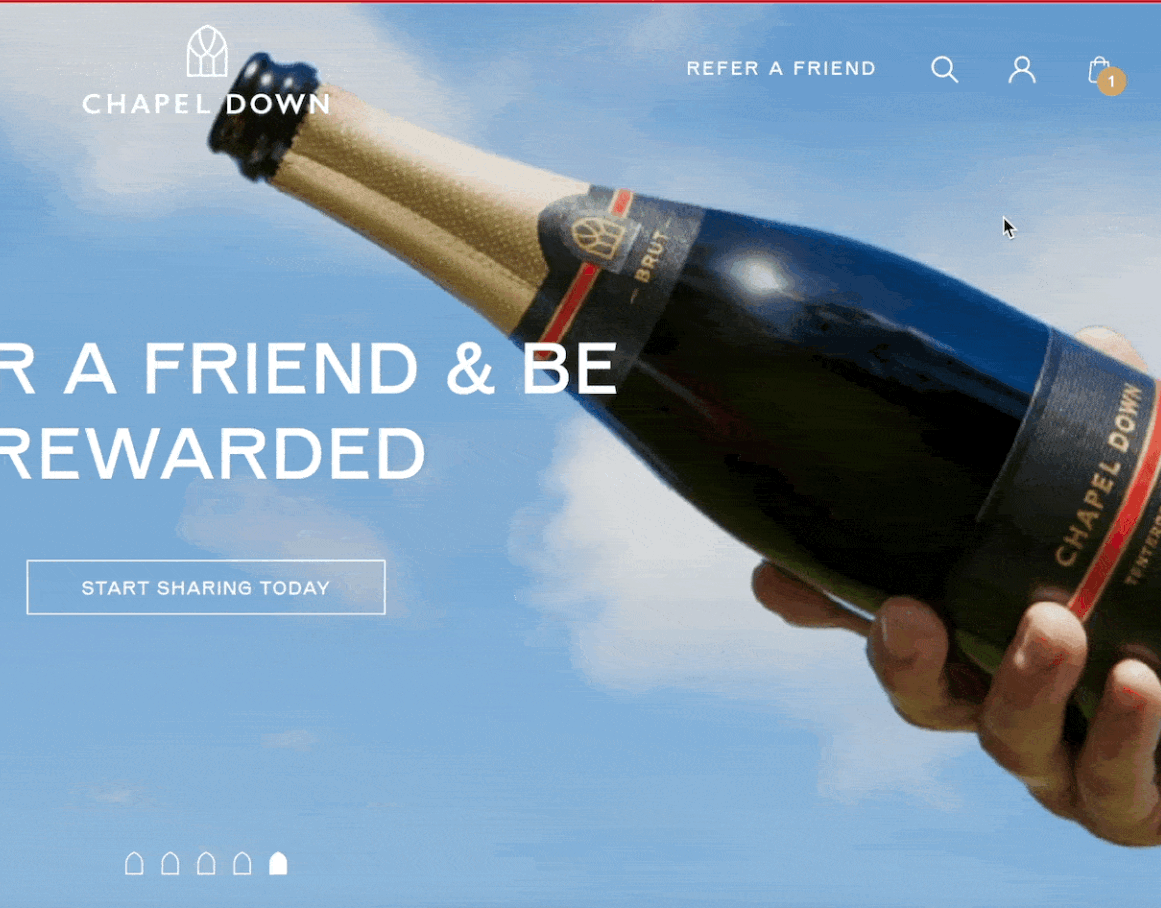Open the shopping bag icon
Image resolution: width=1161 pixels, height=908 pixels.
[x=1099, y=70]
